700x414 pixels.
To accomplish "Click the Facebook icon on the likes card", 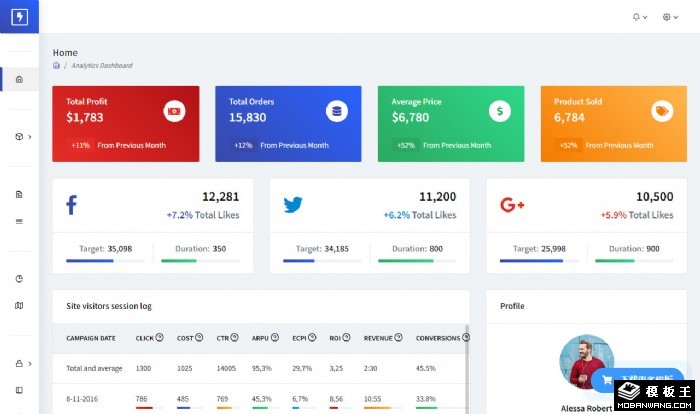I will (72, 205).
